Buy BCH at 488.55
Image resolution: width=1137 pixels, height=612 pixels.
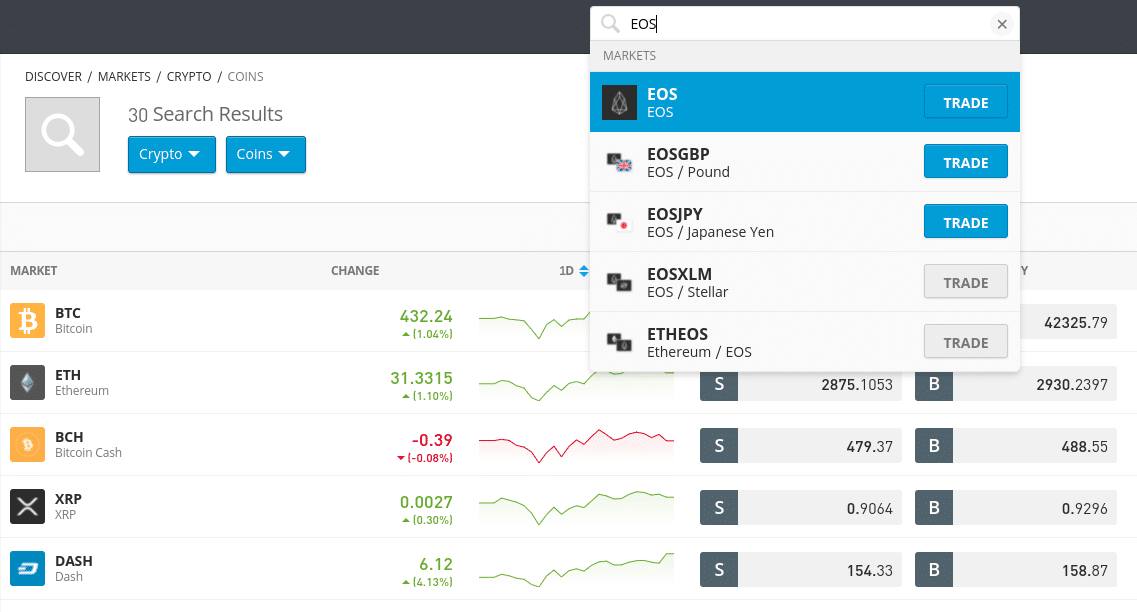click(x=1016, y=446)
